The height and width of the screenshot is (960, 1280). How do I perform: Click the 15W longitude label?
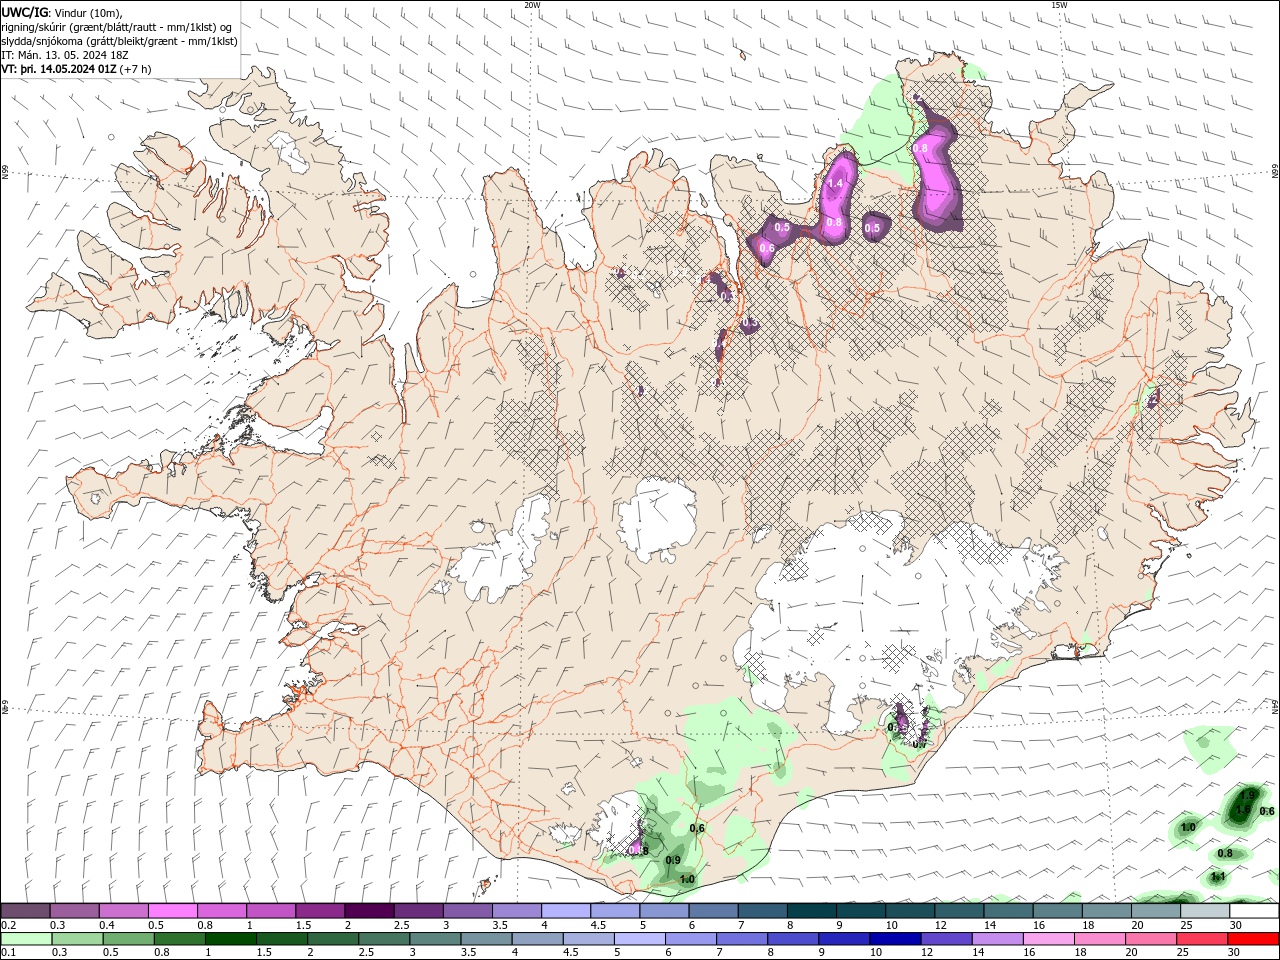point(1059,5)
